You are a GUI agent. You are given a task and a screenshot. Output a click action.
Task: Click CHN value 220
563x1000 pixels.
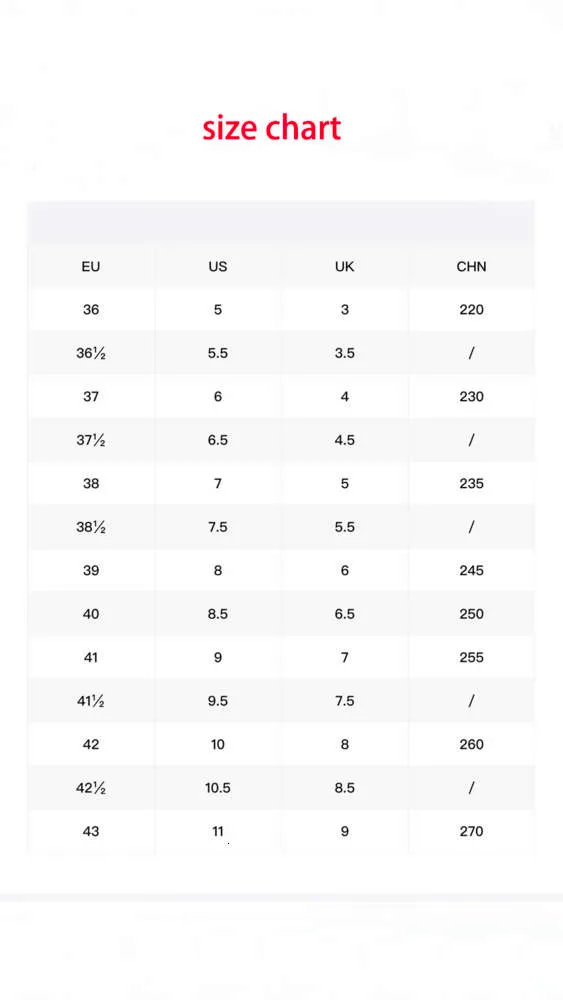point(471,310)
